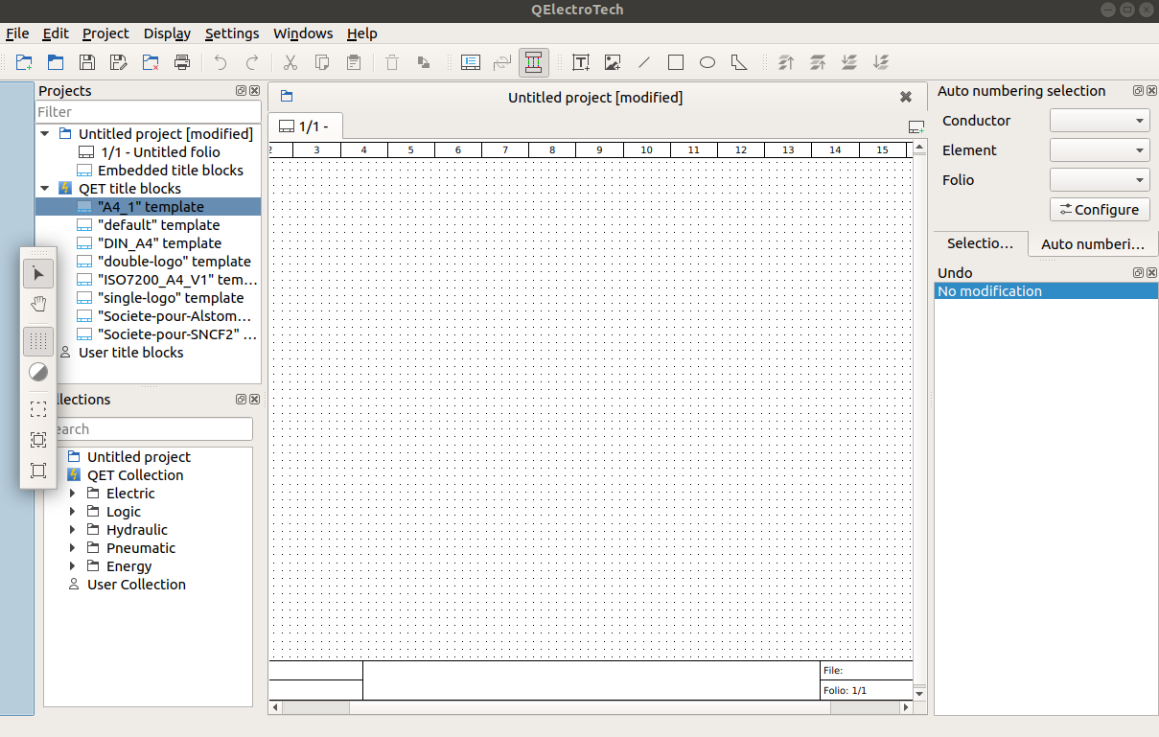Click the Configure button
The image size is (1159, 737).
tap(1100, 210)
